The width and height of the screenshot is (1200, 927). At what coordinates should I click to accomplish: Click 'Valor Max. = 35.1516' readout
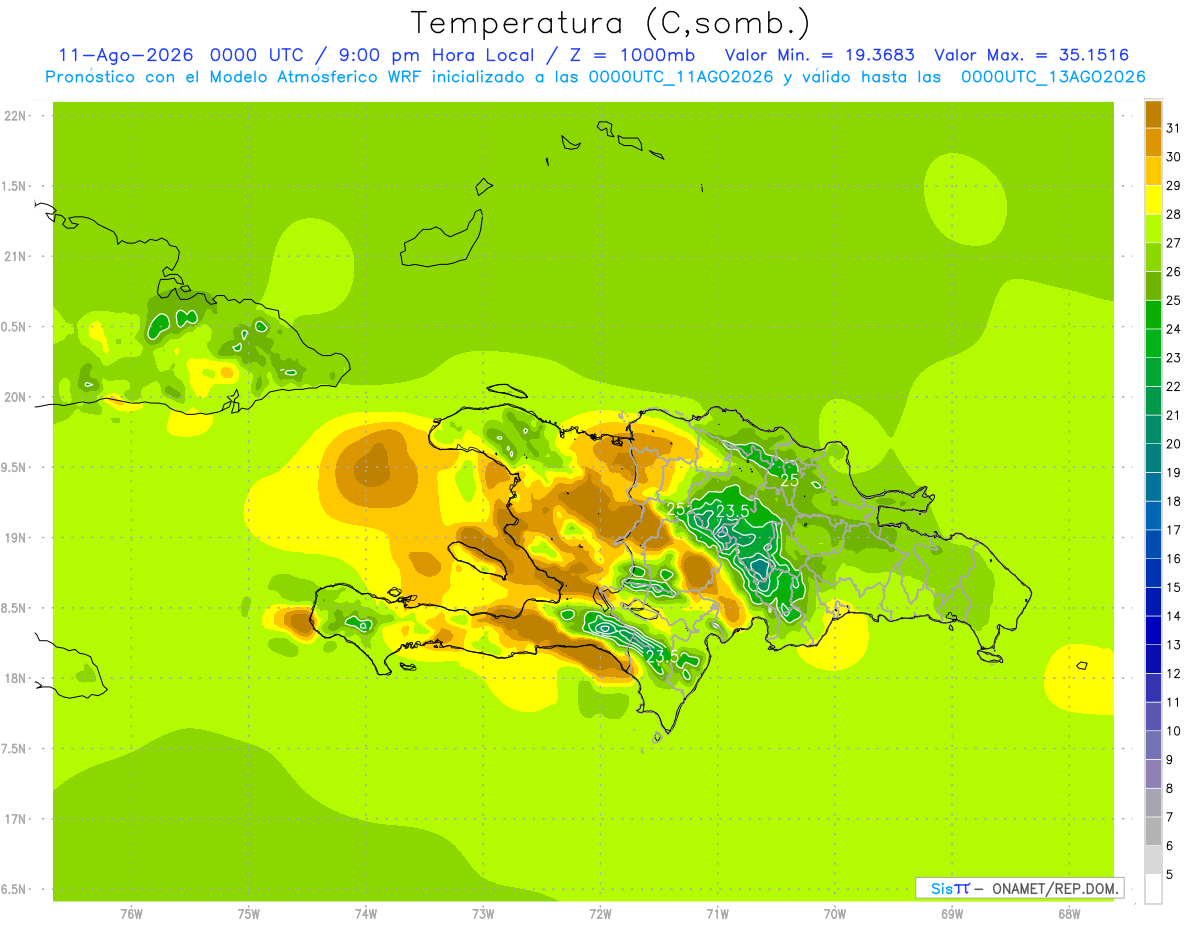(1031, 55)
